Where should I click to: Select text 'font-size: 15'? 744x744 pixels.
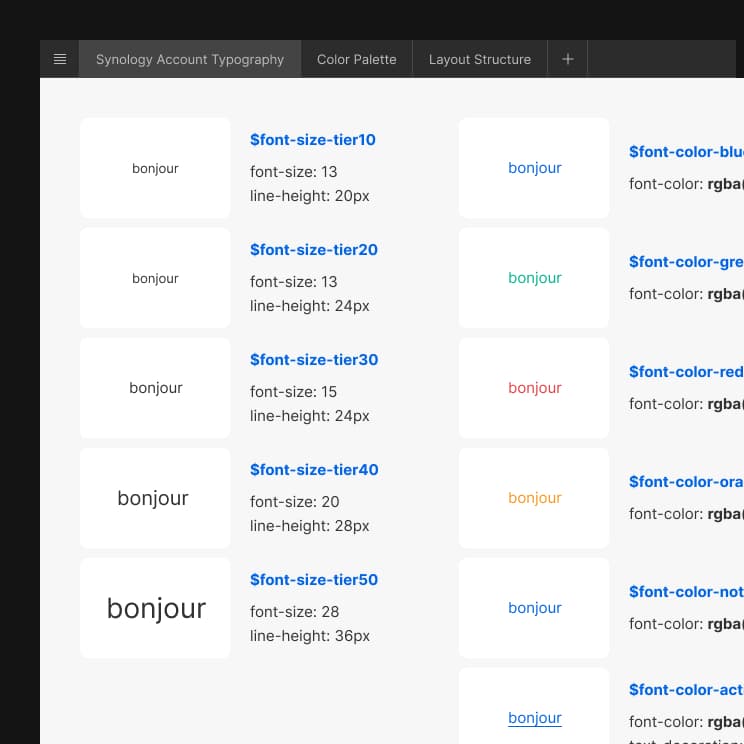(293, 392)
